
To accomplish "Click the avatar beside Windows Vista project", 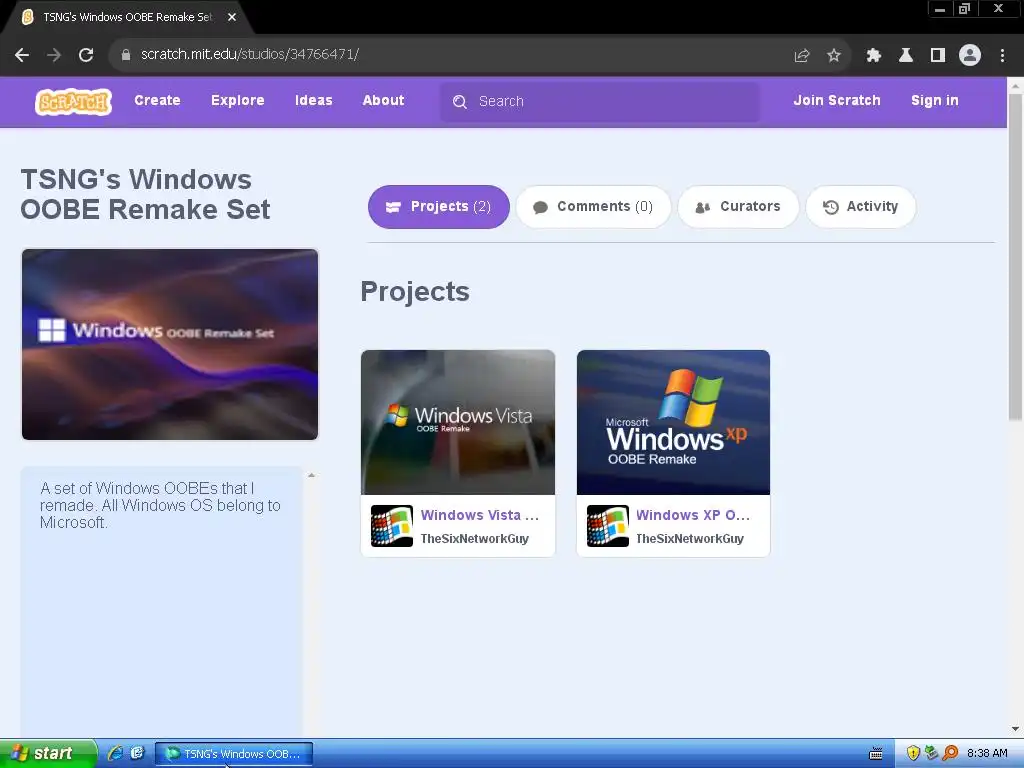I will (392, 526).
